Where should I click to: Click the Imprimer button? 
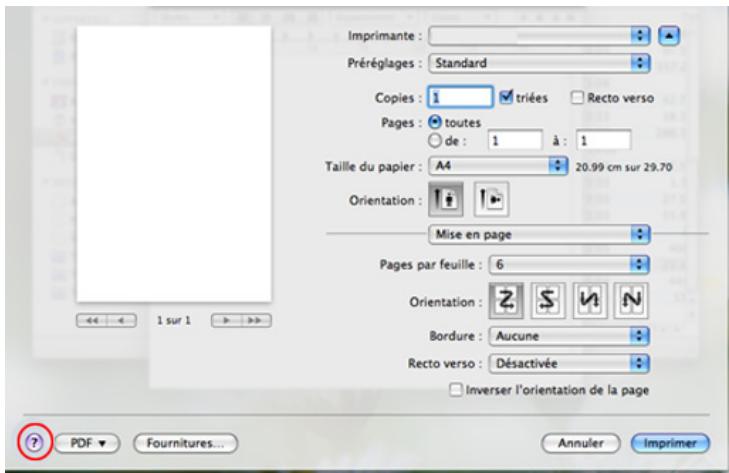670,443
